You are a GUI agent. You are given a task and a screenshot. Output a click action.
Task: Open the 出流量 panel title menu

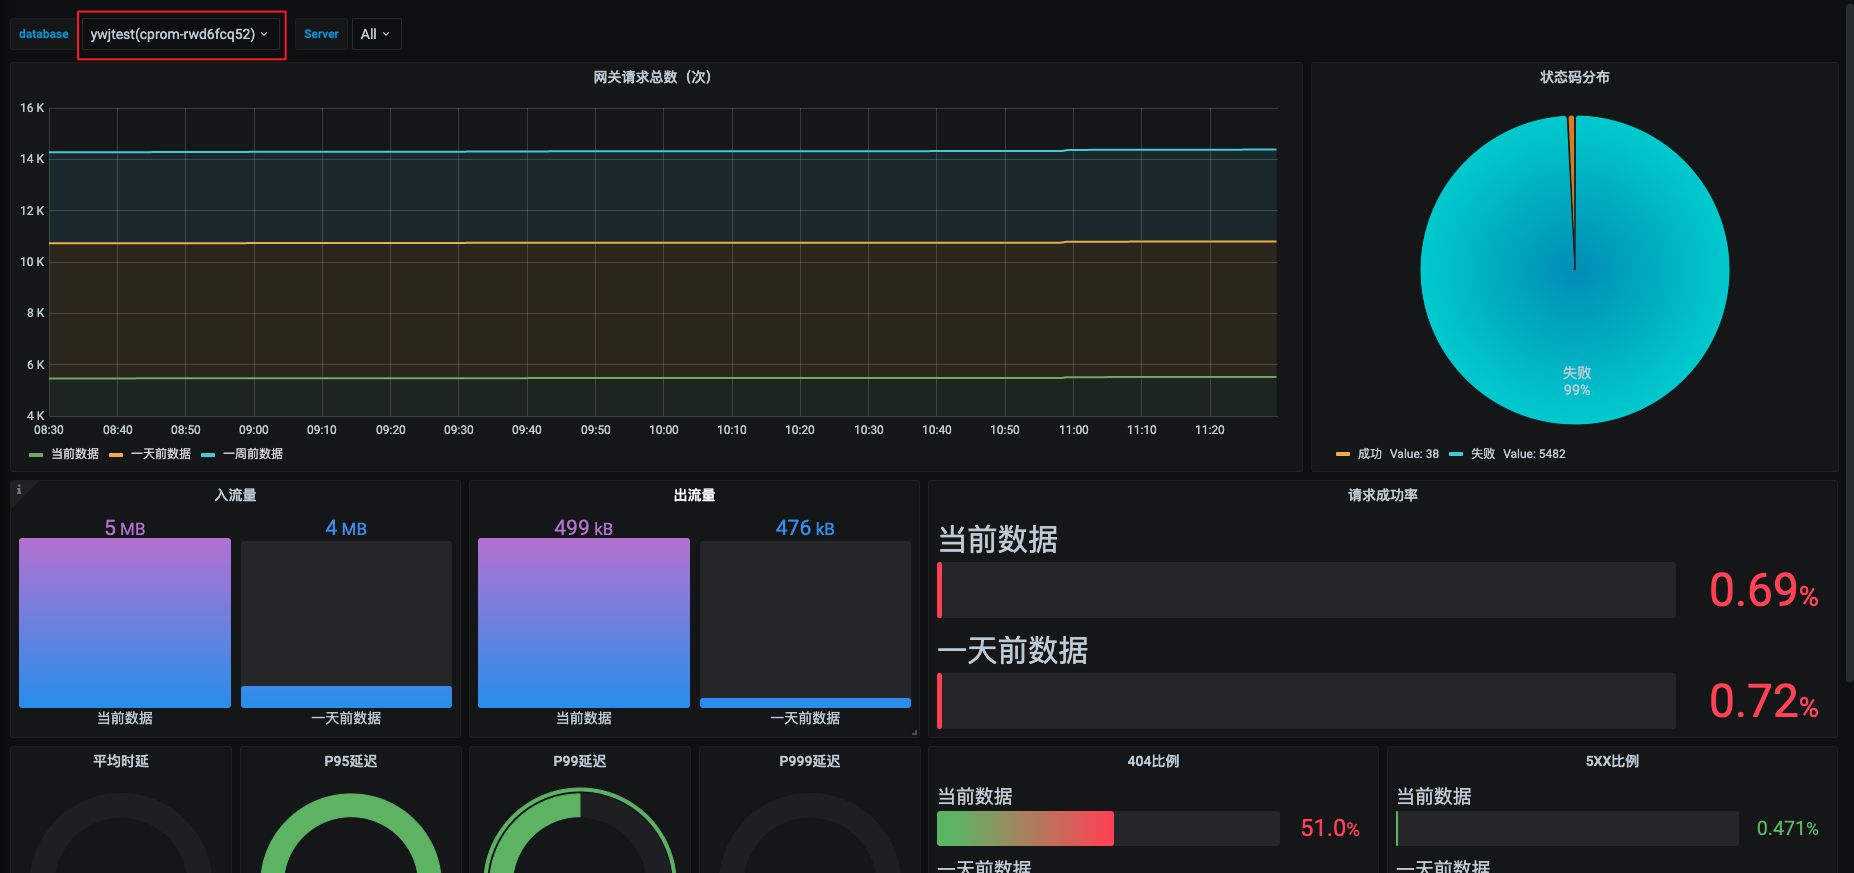(x=694, y=495)
